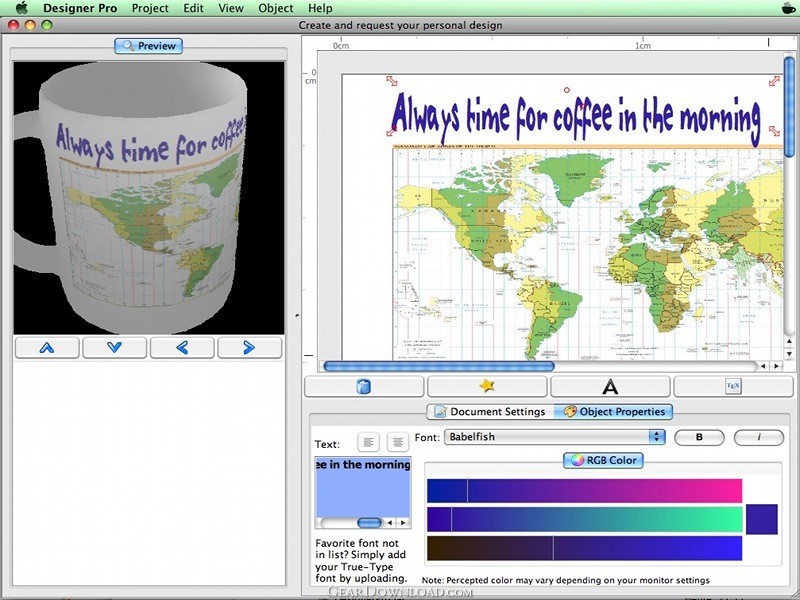Open the Apple menu
The height and width of the screenshot is (600, 800).
click(x=21, y=8)
